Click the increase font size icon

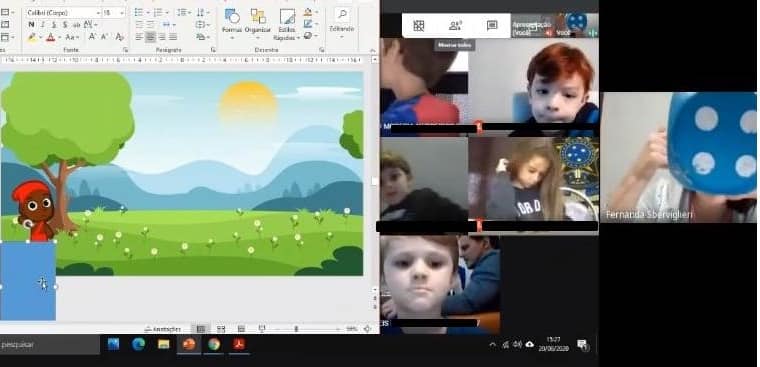click(91, 37)
